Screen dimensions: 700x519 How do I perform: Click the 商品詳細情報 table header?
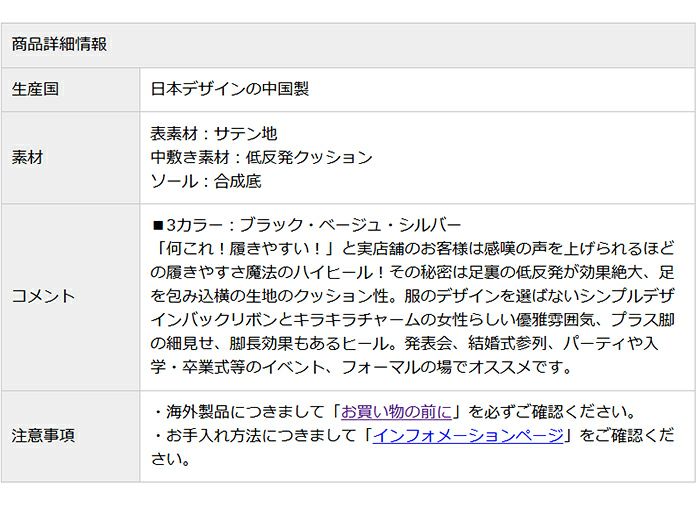pos(60,45)
